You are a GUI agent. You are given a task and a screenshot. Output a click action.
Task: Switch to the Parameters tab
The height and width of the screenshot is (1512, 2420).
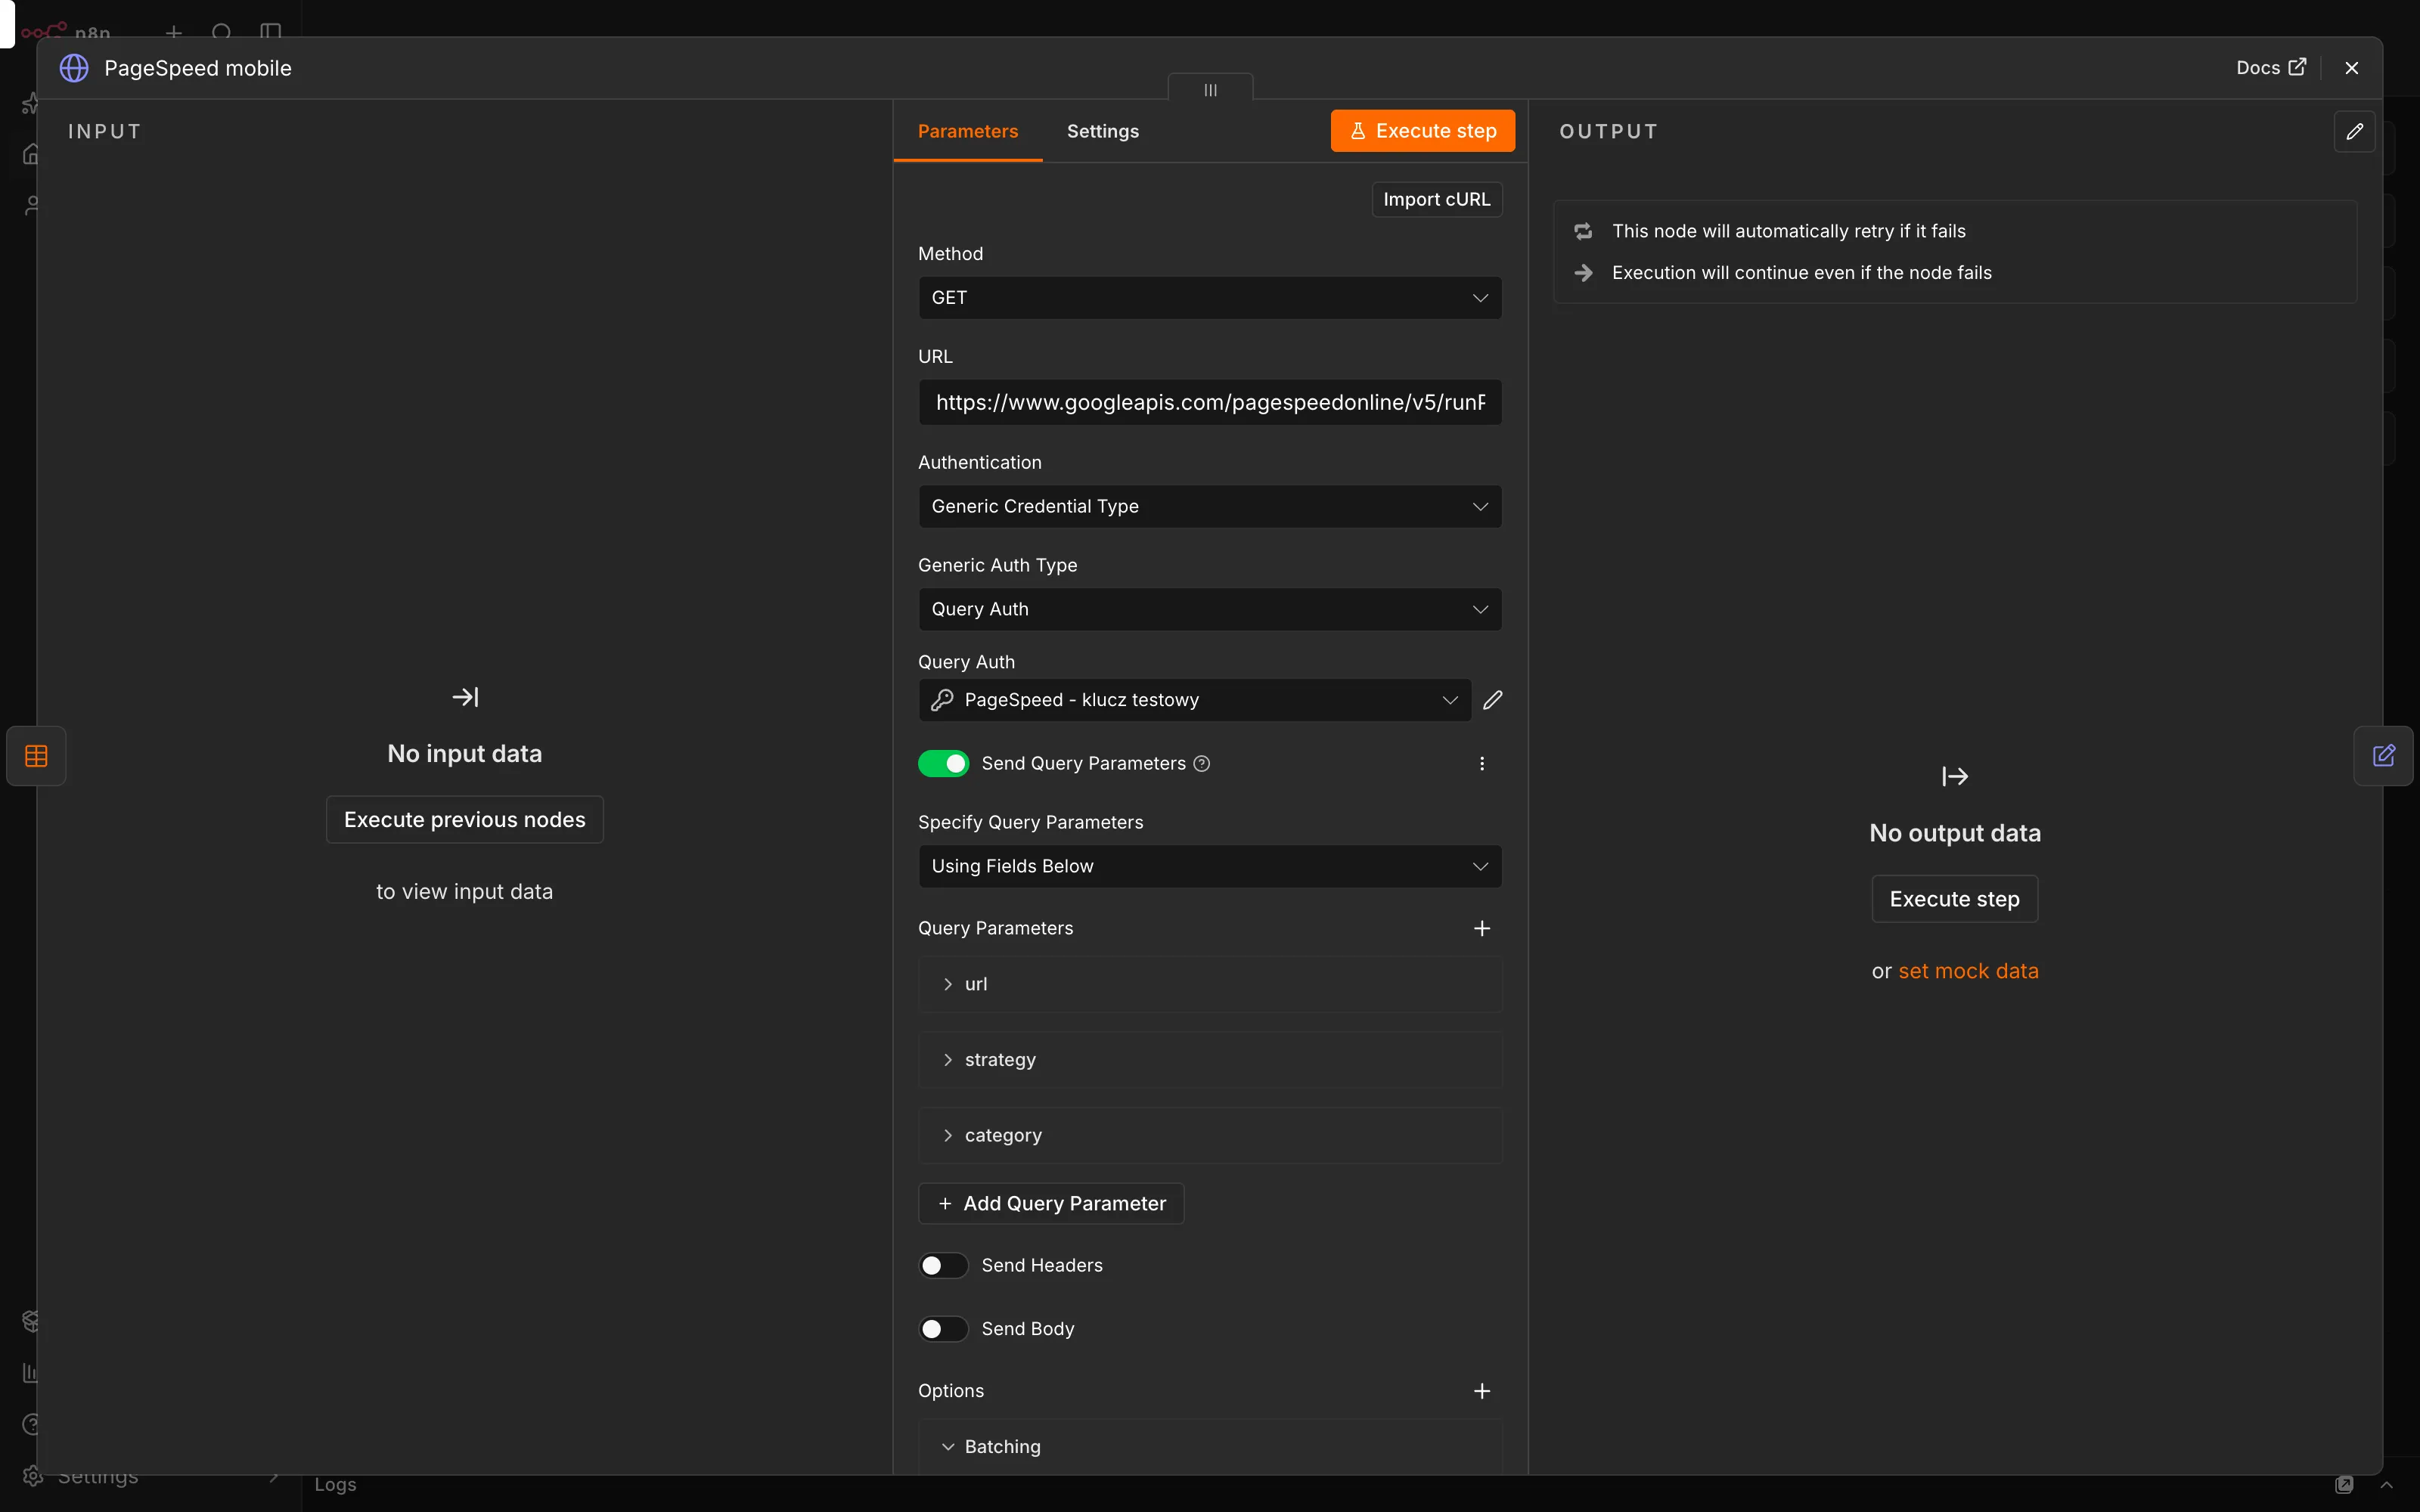pos(968,132)
